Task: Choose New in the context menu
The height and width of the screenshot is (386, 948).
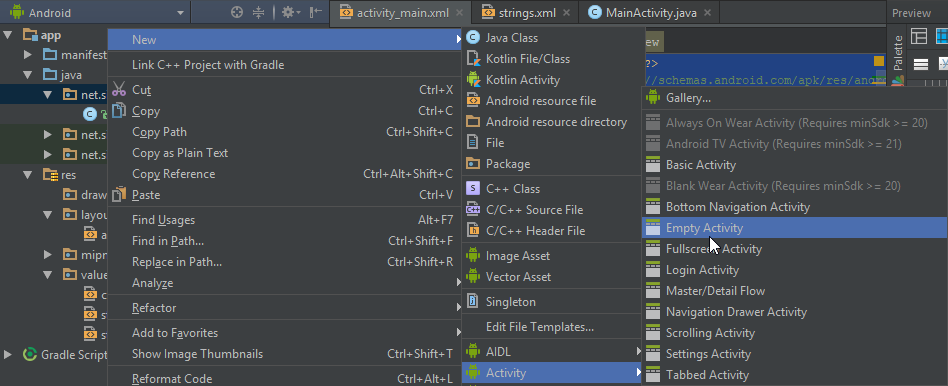Action: point(285,40)
